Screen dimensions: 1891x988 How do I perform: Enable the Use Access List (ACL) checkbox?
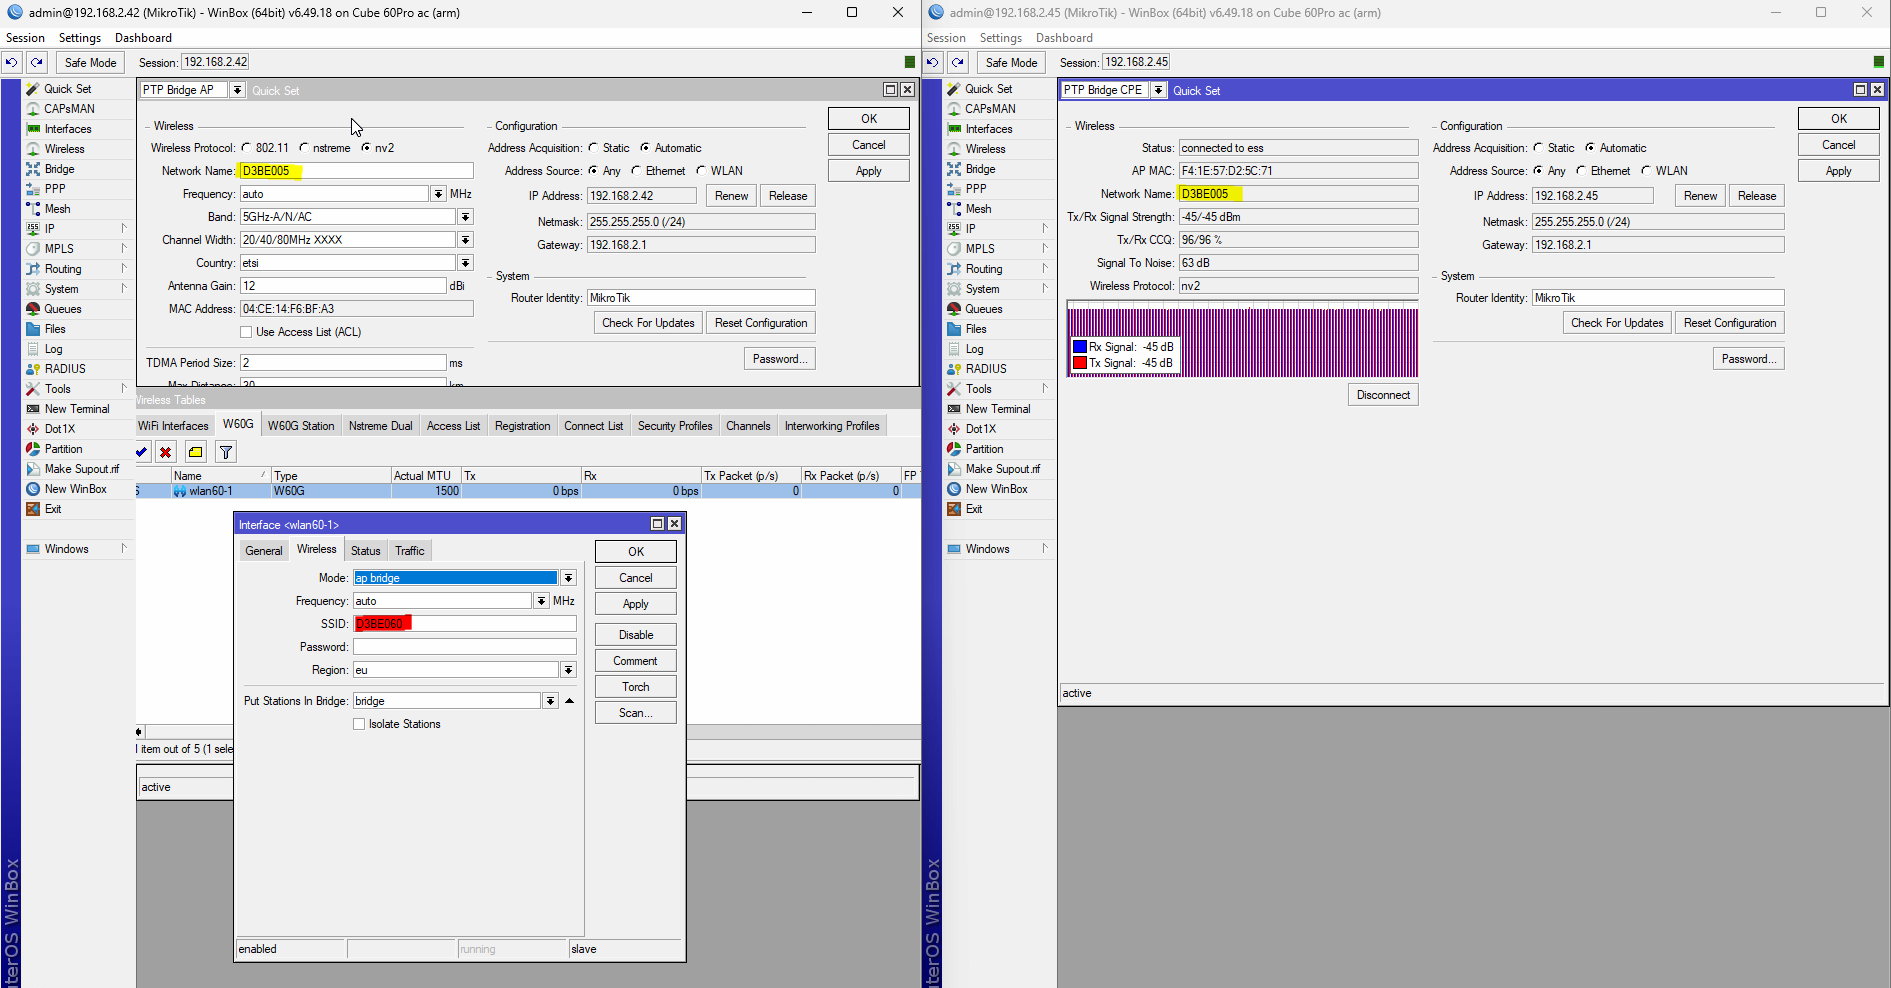pos(246,332)
